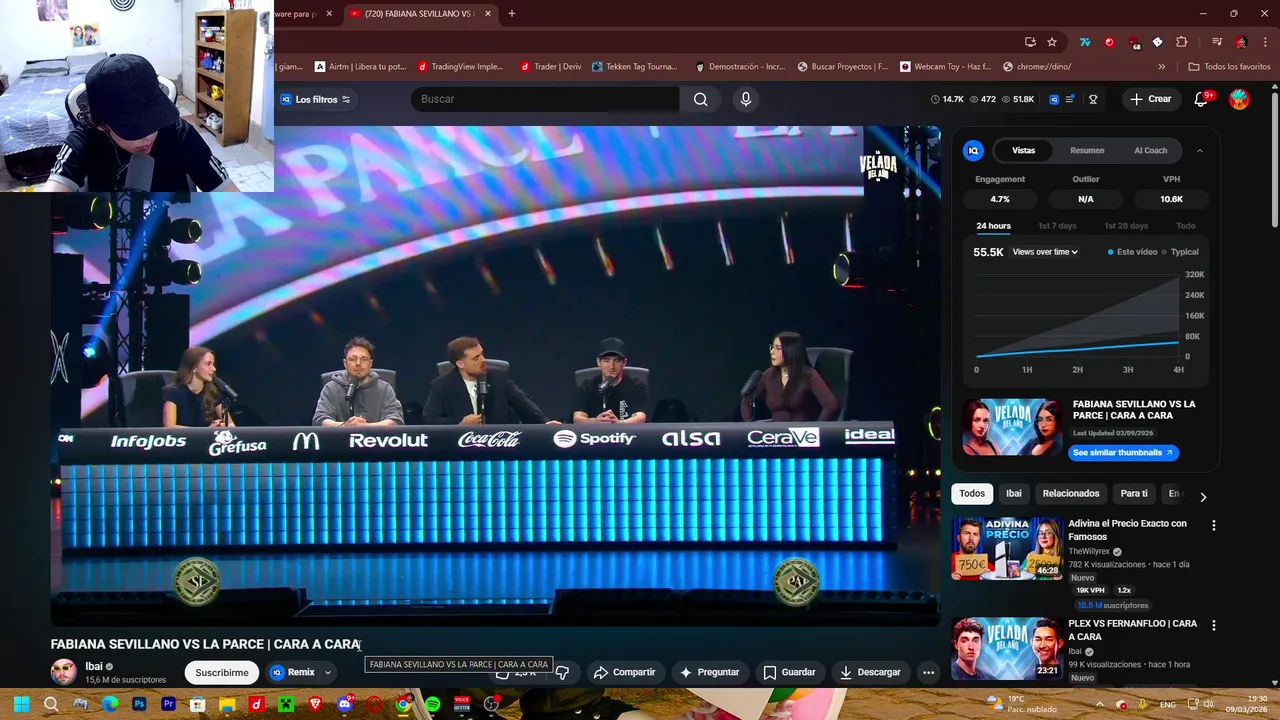Show hidden system tray icons arrow

(x=1098, y=704)
